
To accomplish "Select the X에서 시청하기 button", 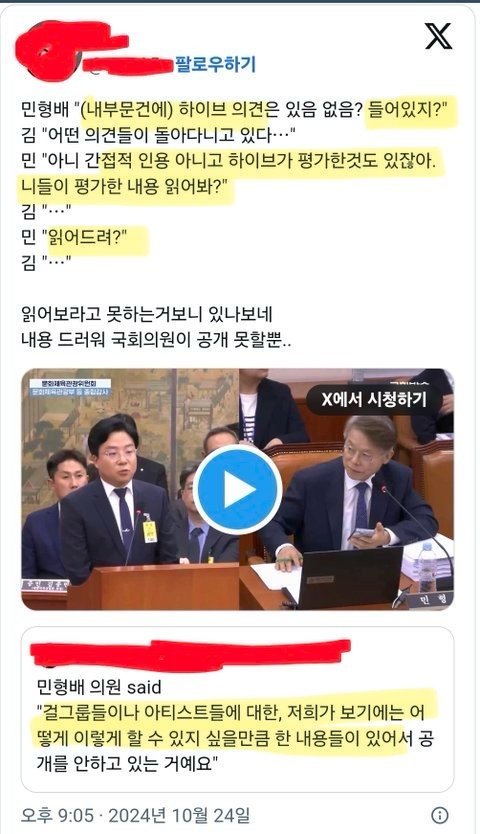I will pyautogui.click(x=374, y=399).
